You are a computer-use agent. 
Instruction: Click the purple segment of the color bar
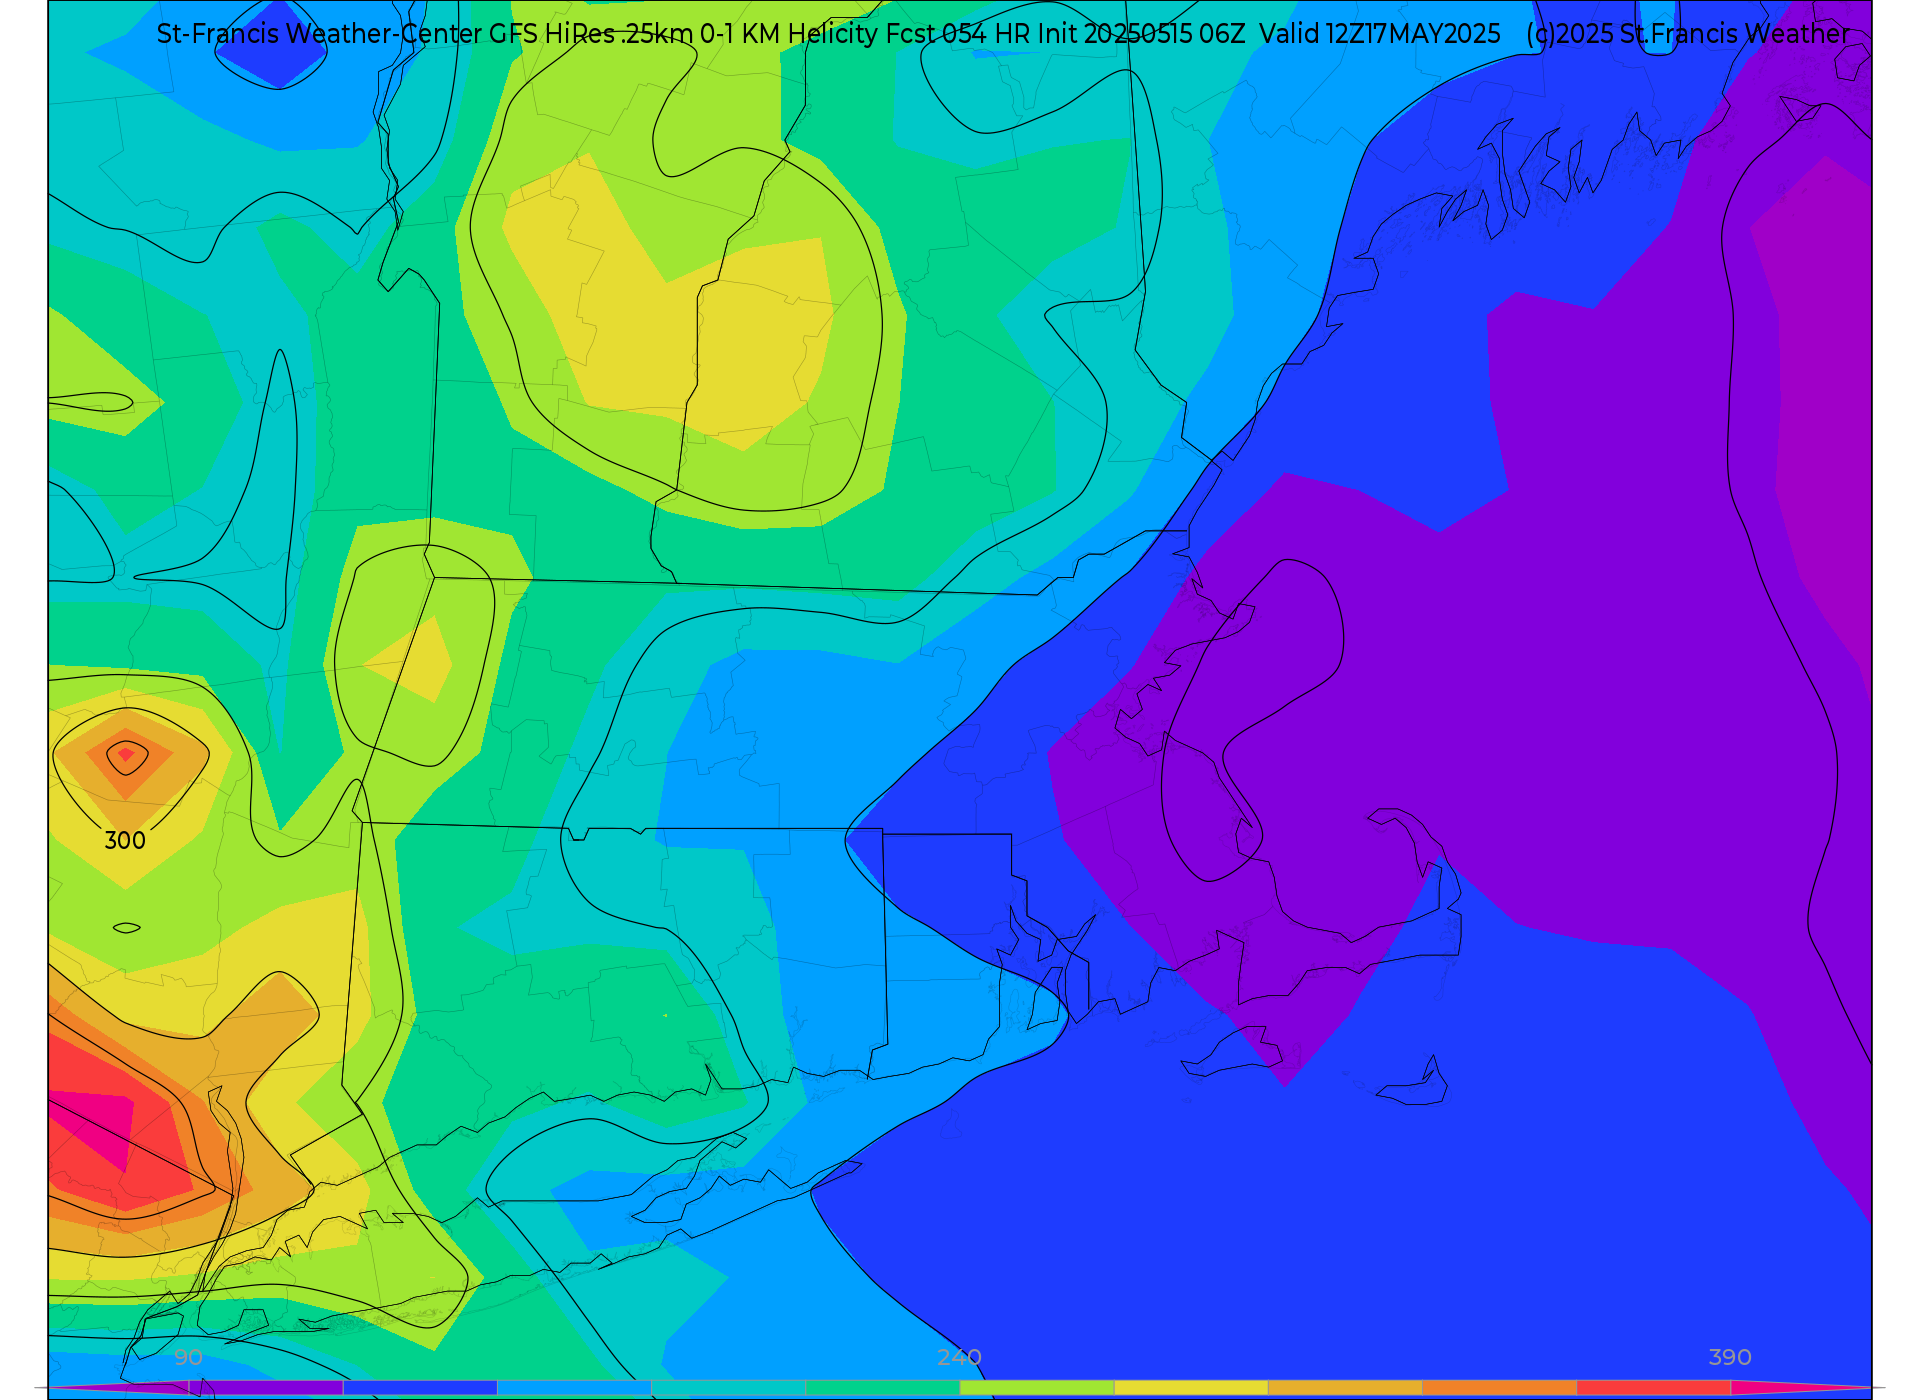[x=266, y=1388]
